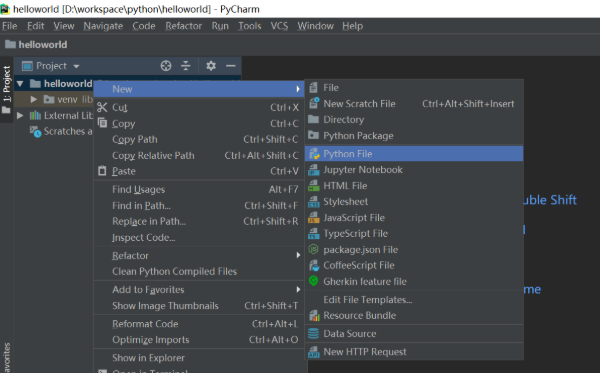
Task: Select Show in Explorer entry
Action: [199, 358]
